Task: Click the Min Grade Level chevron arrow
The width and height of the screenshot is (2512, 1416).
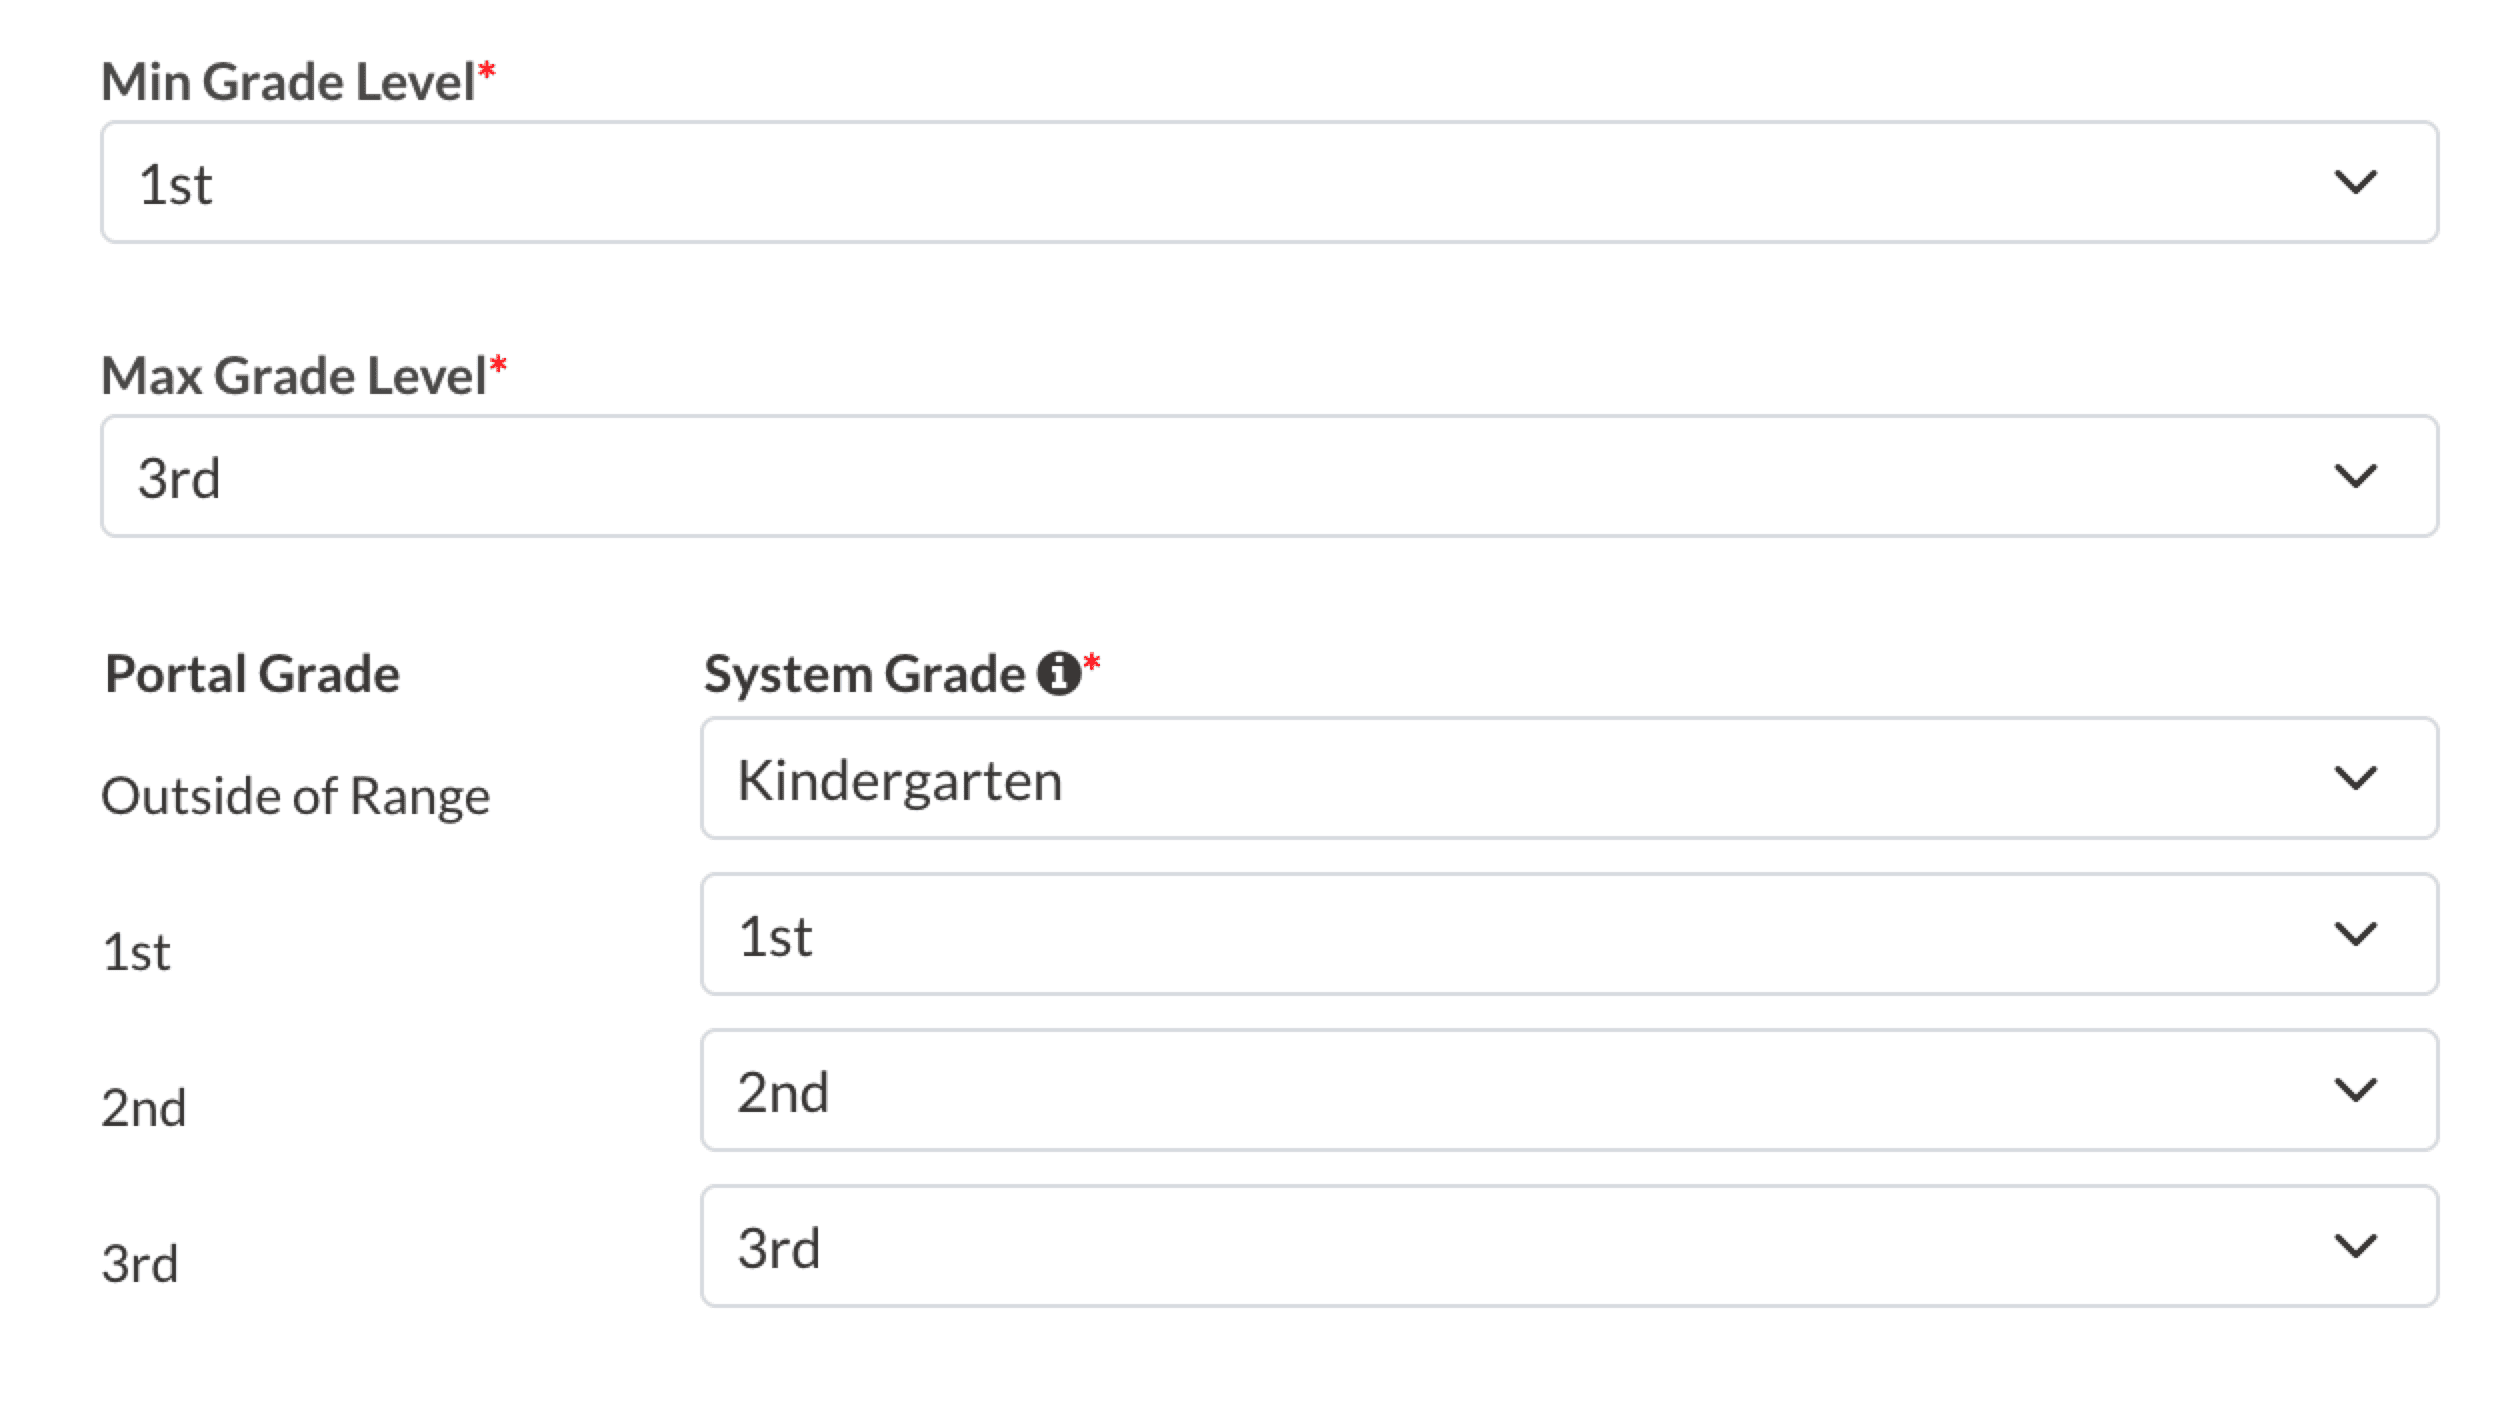Action: (x=2355, y=183)
